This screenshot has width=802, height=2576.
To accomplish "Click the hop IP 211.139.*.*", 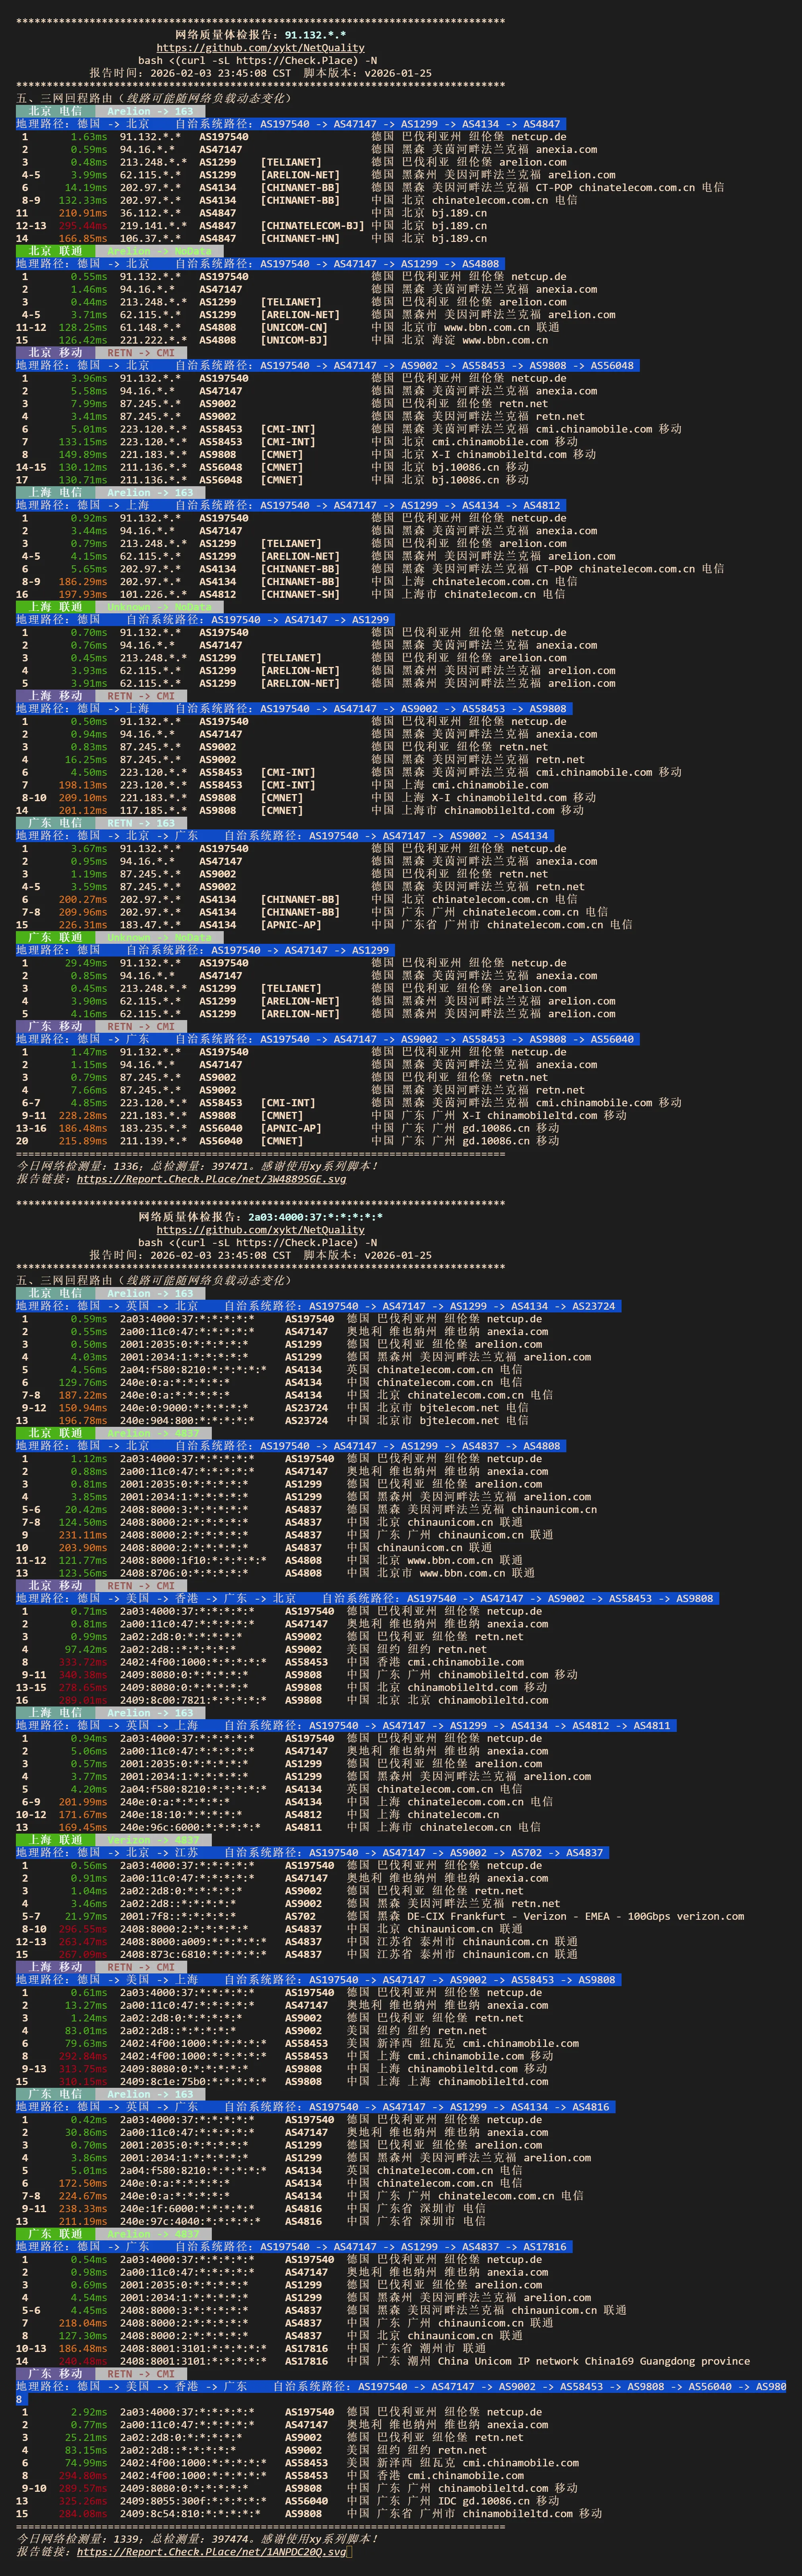I will [x=153, y=1141].
